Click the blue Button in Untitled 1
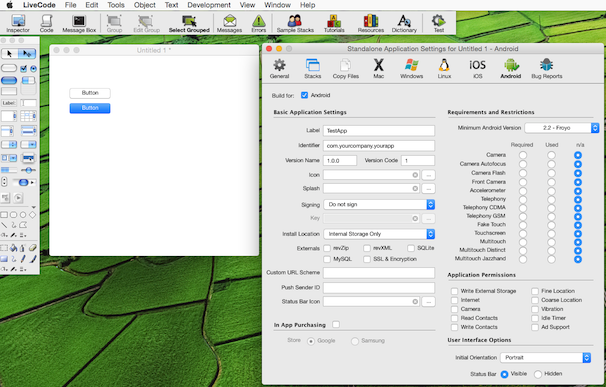This screenshot has width=606, height=387. click(90, 108)
